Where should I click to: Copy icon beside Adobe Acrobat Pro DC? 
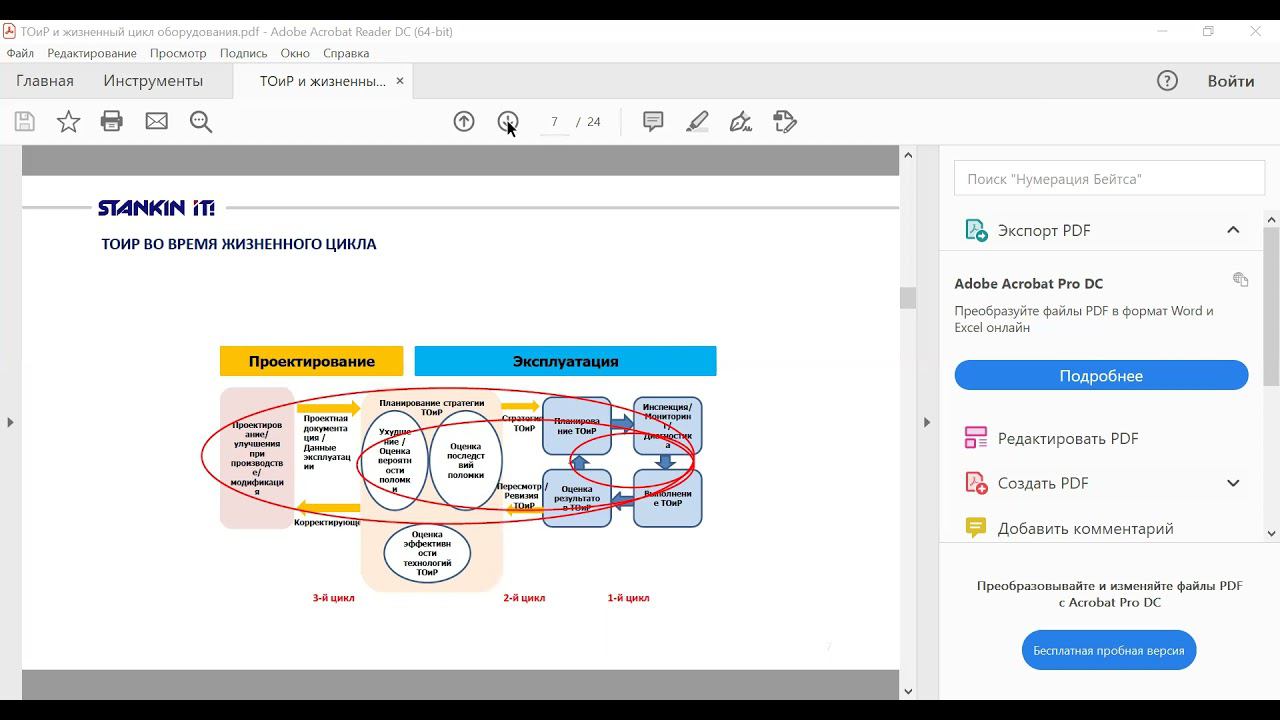[x=1240, y=280]
